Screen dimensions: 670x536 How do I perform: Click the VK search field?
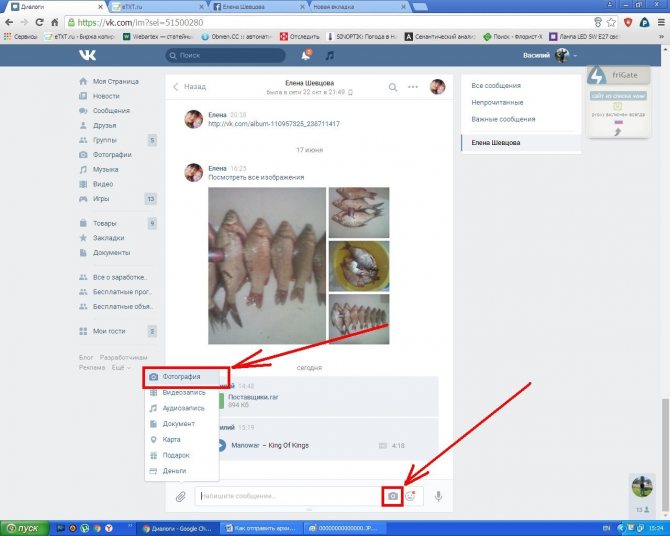(225, 56)
